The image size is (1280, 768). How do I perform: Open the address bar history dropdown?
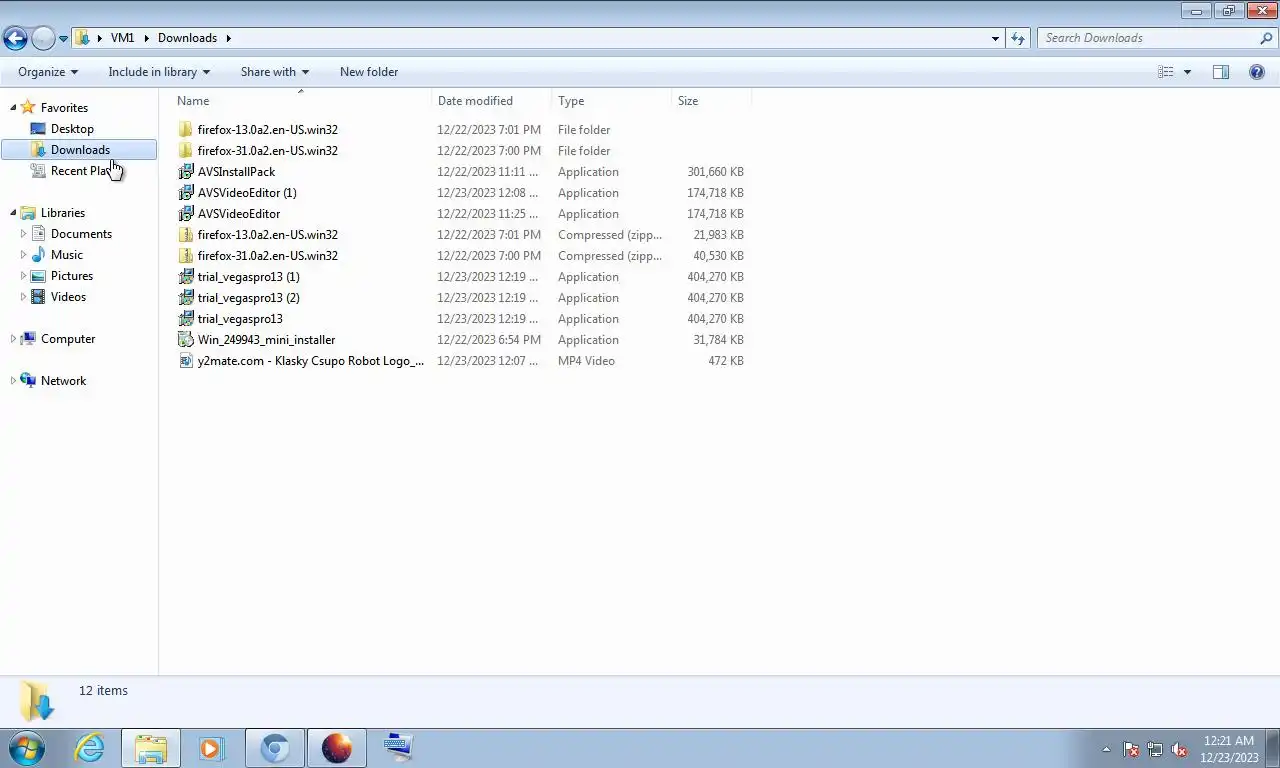995,38
